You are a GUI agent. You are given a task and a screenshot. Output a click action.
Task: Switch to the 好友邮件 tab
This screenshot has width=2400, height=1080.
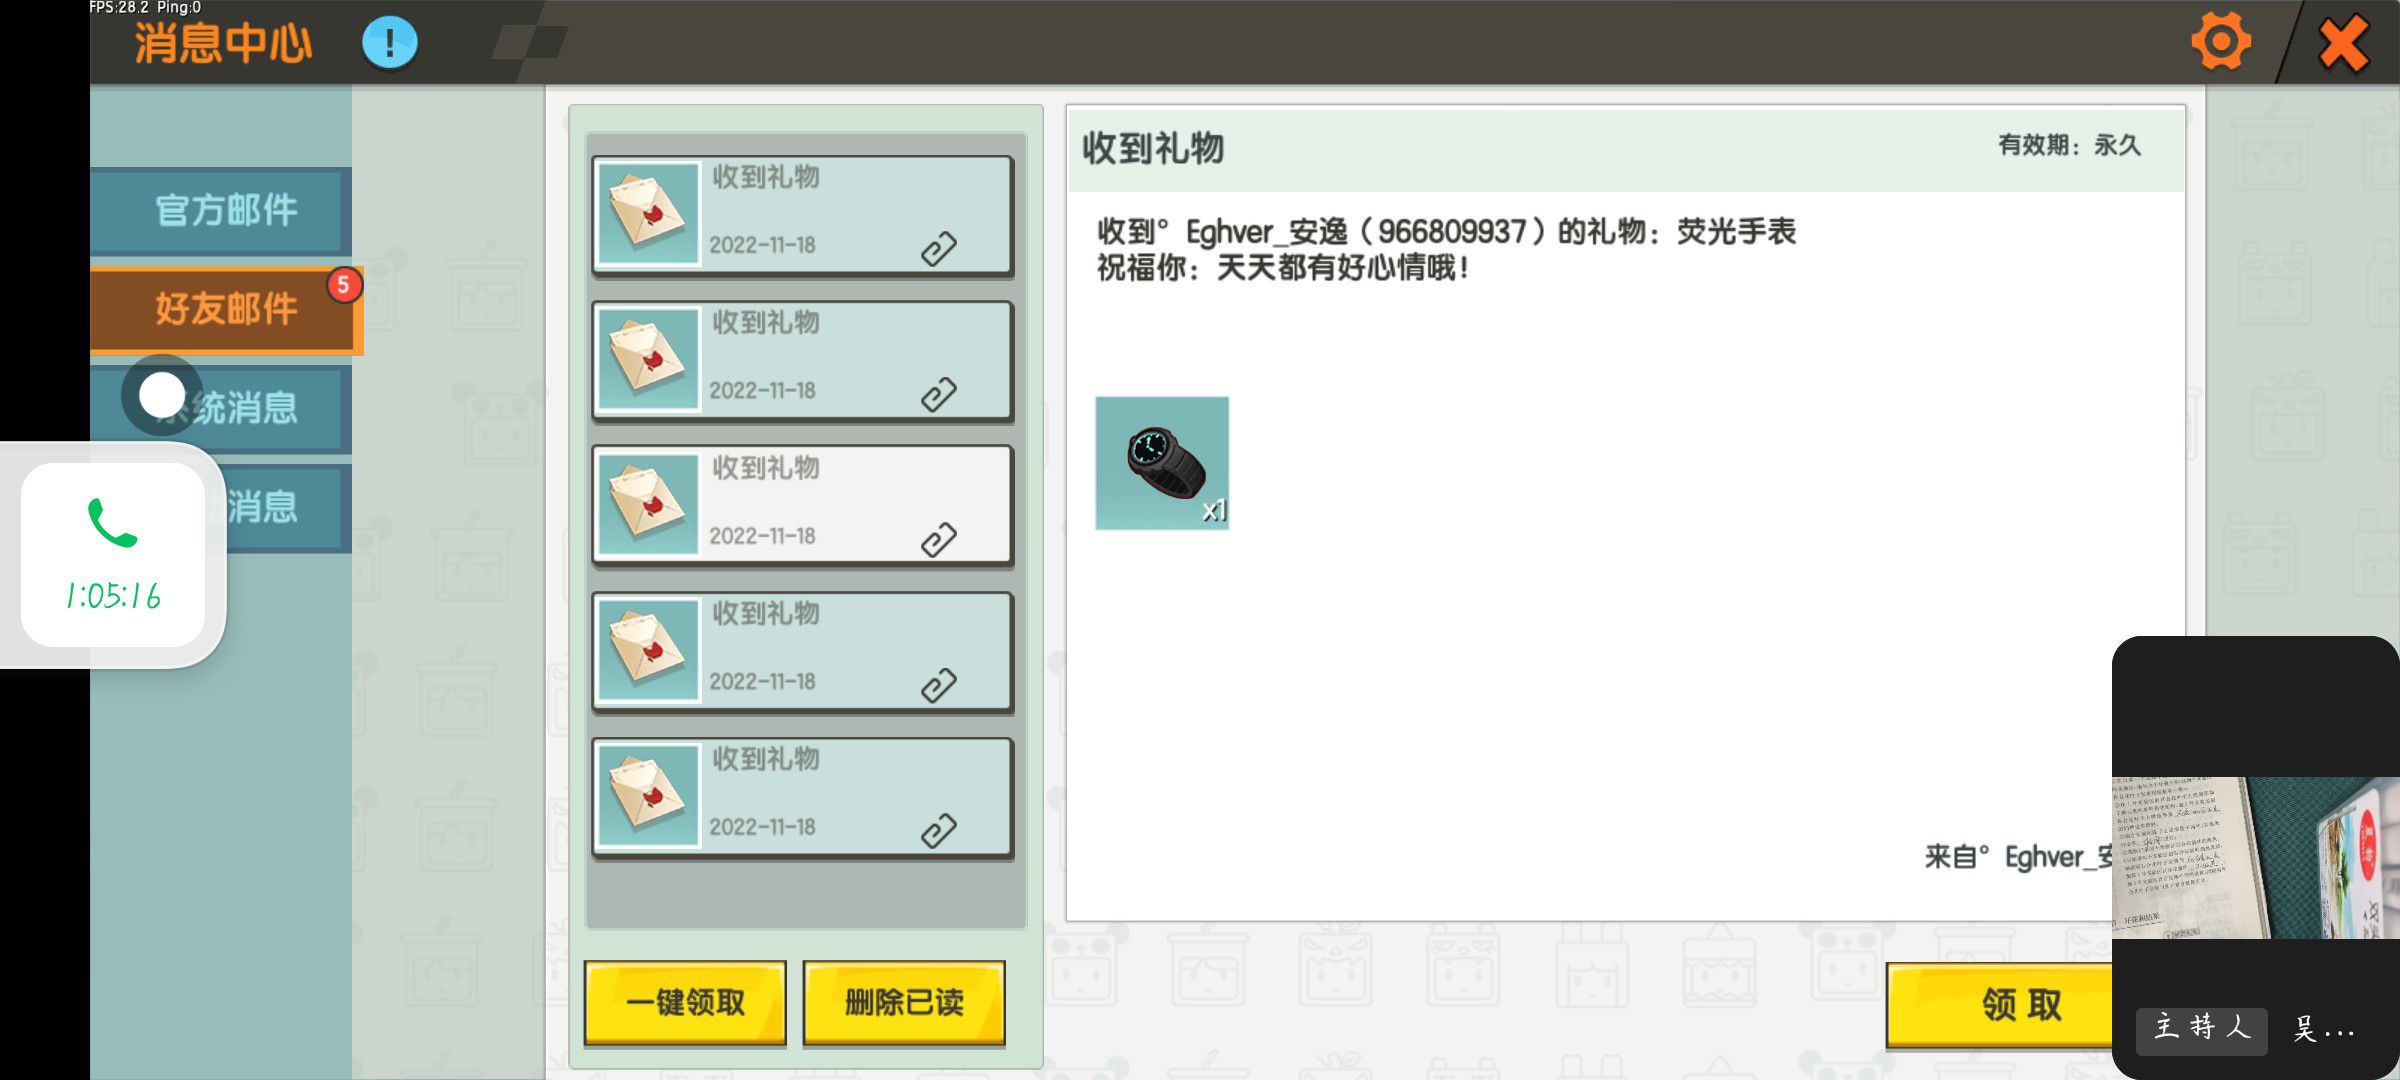pos(226,310)
